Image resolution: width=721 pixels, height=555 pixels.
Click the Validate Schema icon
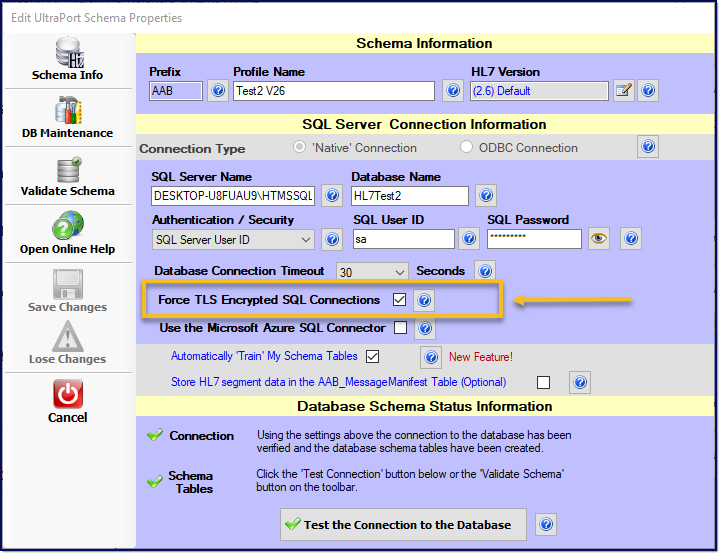click(x=68, y=171)
